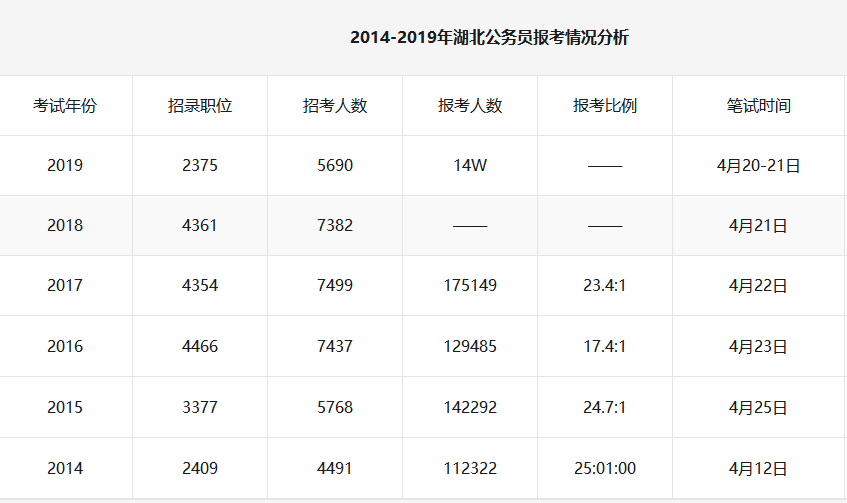Click exam date 4月21日
The width and height of the screenshot is (847, 503).
(758, 225)
